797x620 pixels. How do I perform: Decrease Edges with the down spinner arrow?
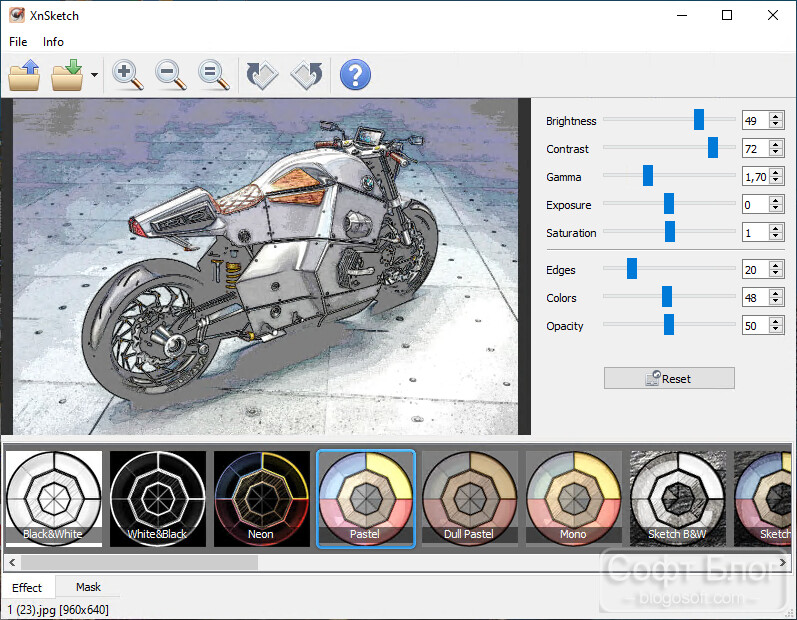coord(776,274)
